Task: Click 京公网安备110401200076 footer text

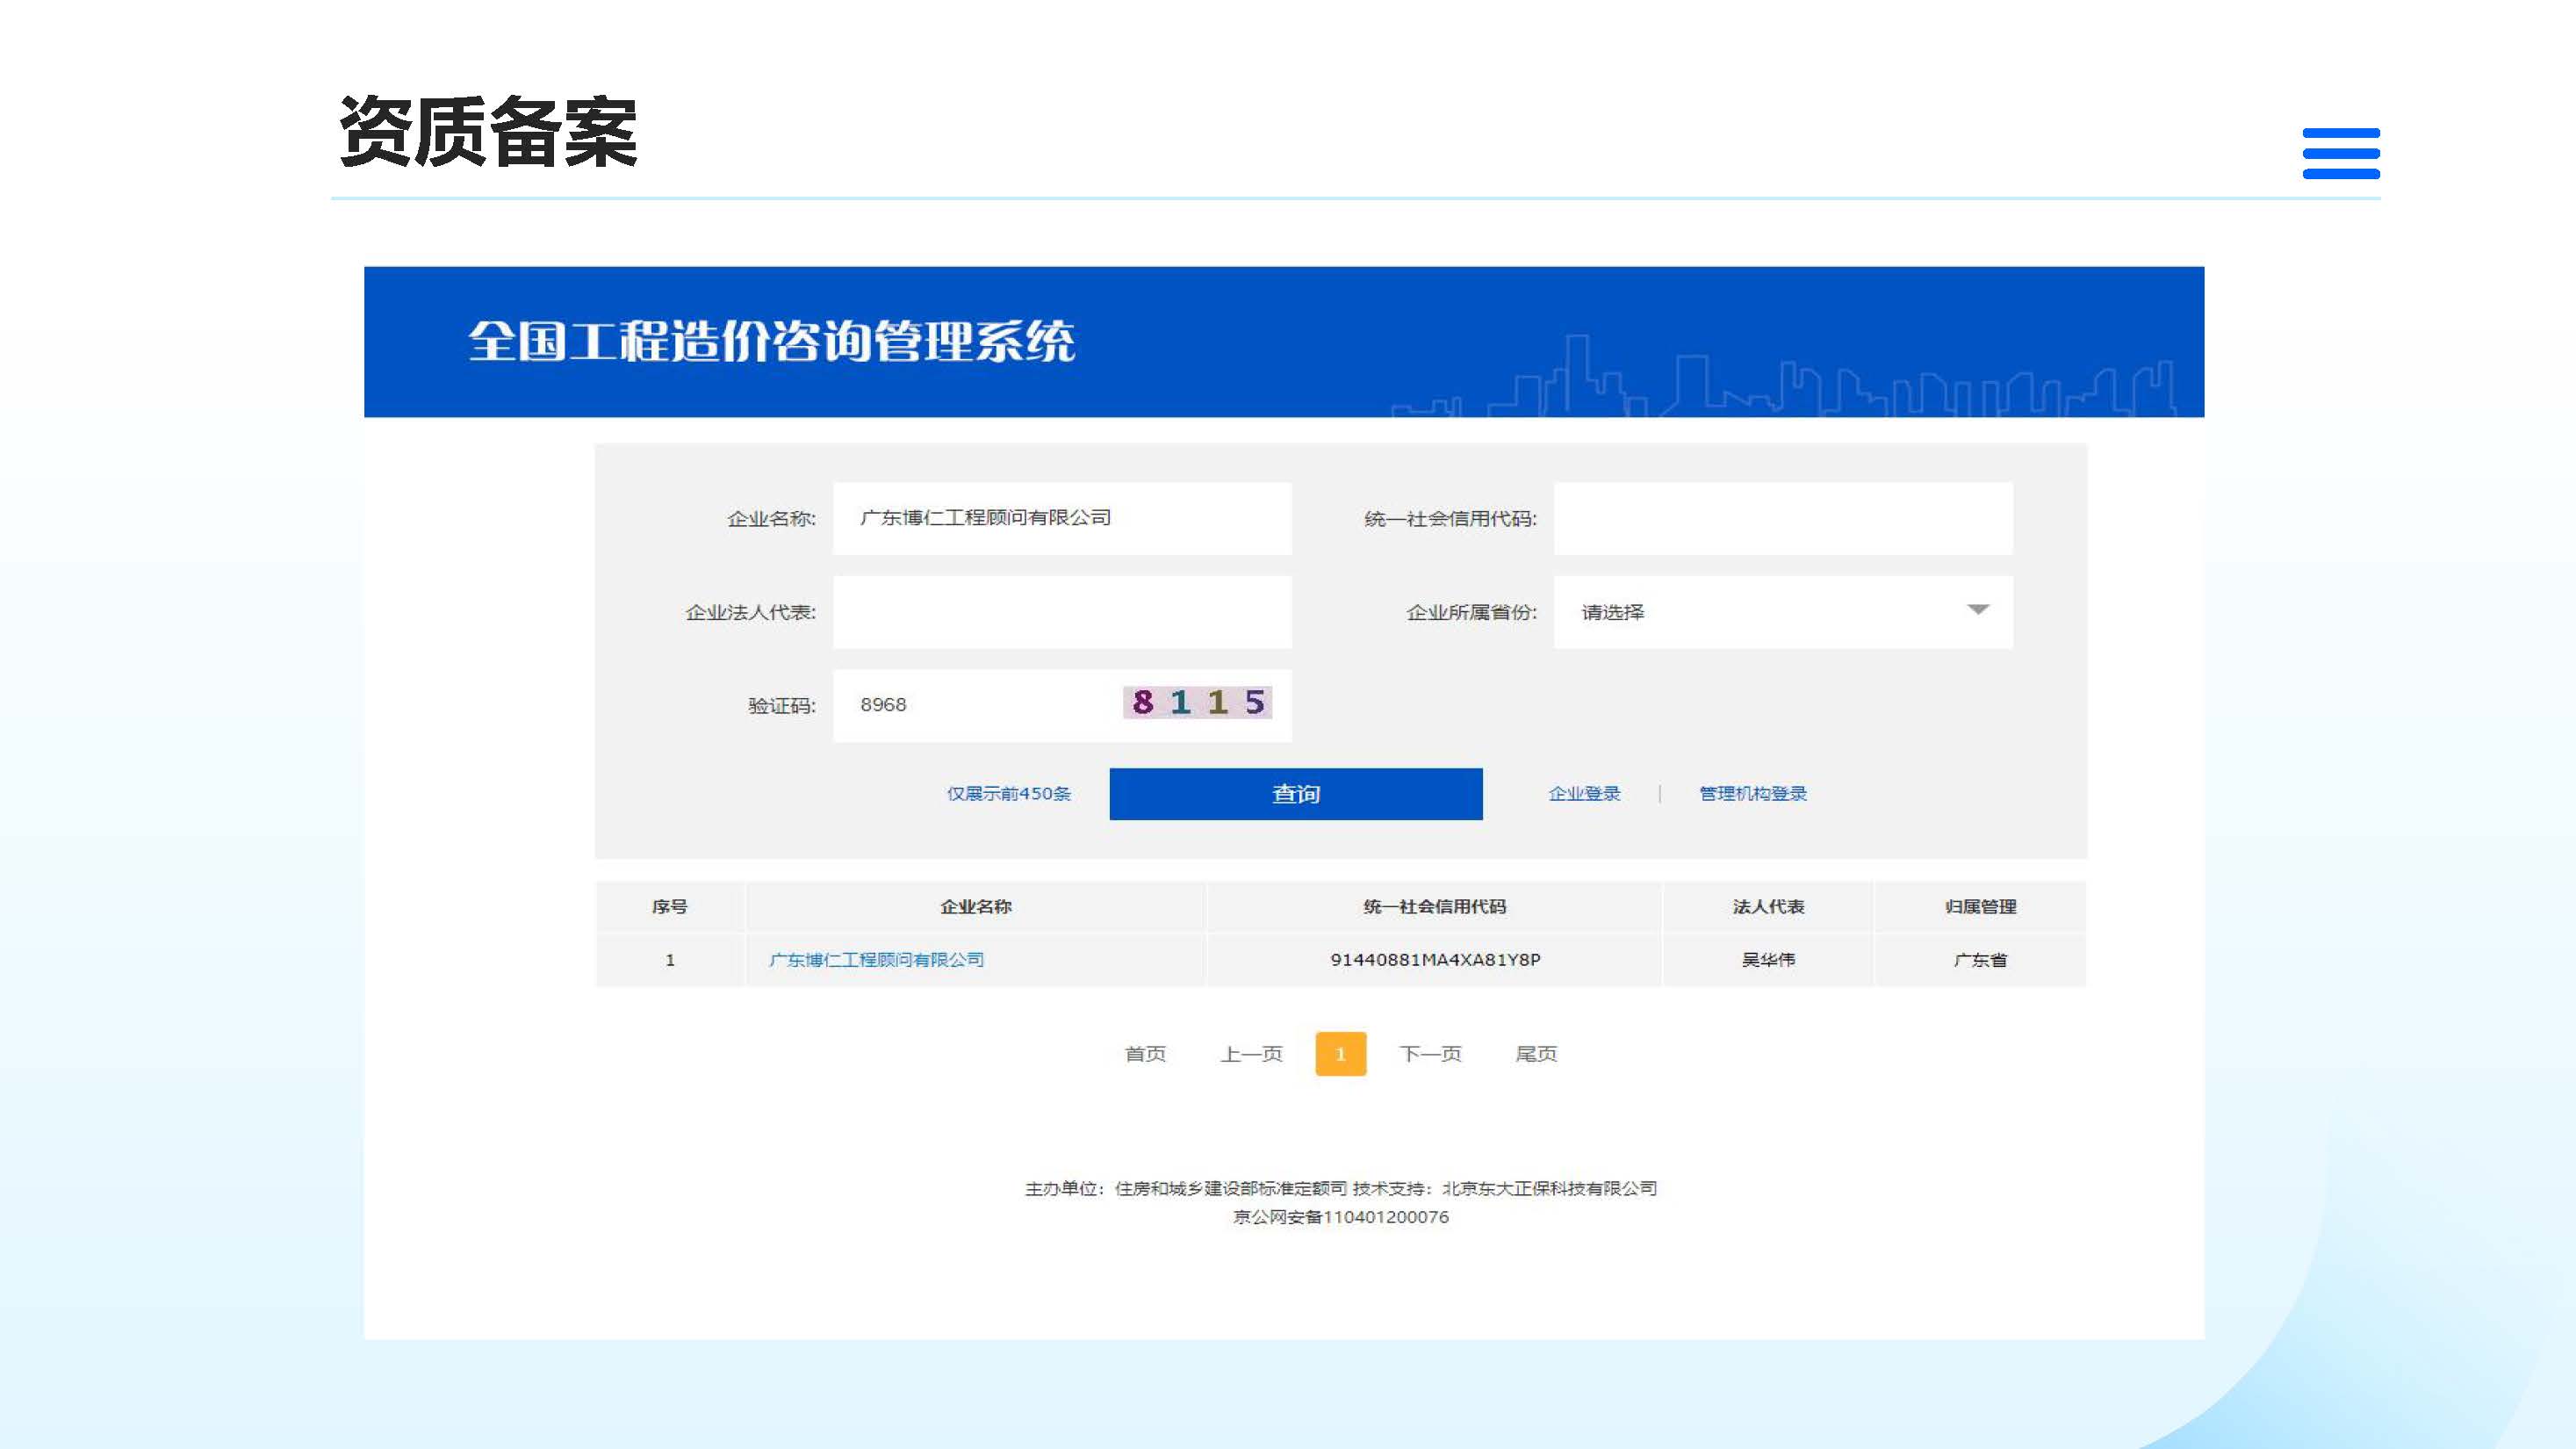Action: (1340, 1217)
